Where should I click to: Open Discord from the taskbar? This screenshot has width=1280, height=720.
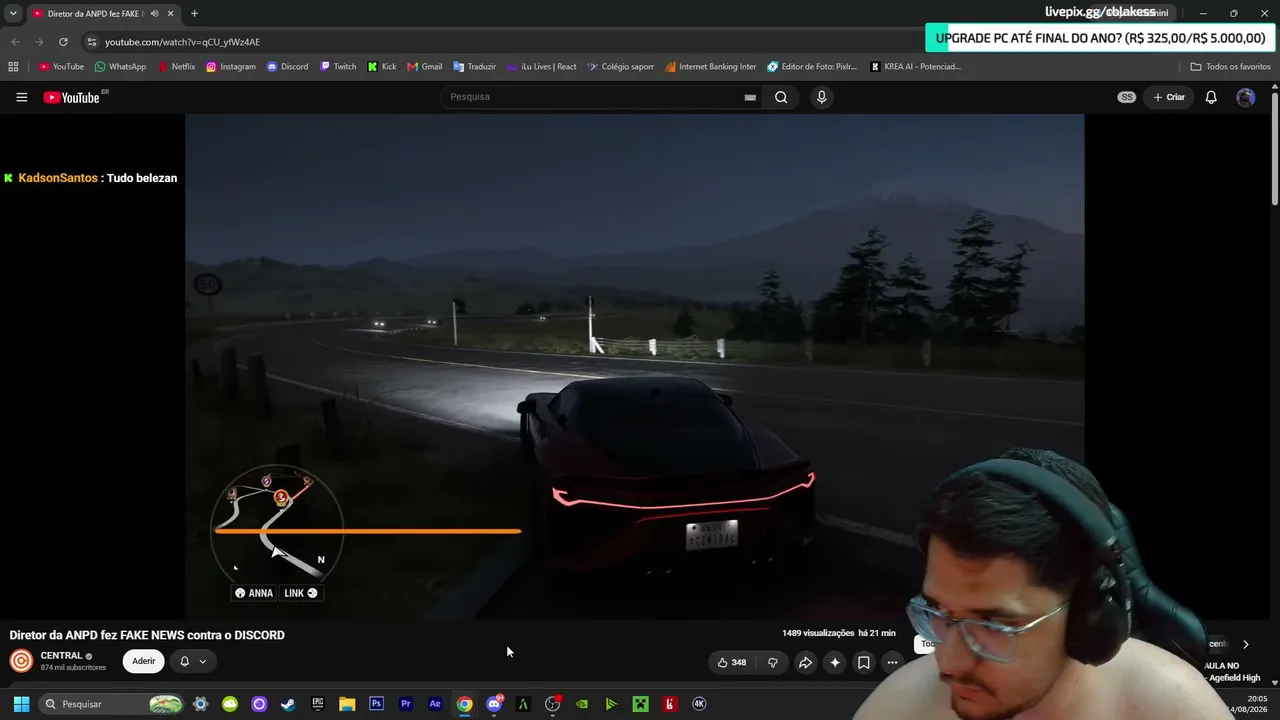(x=494, y=704)
